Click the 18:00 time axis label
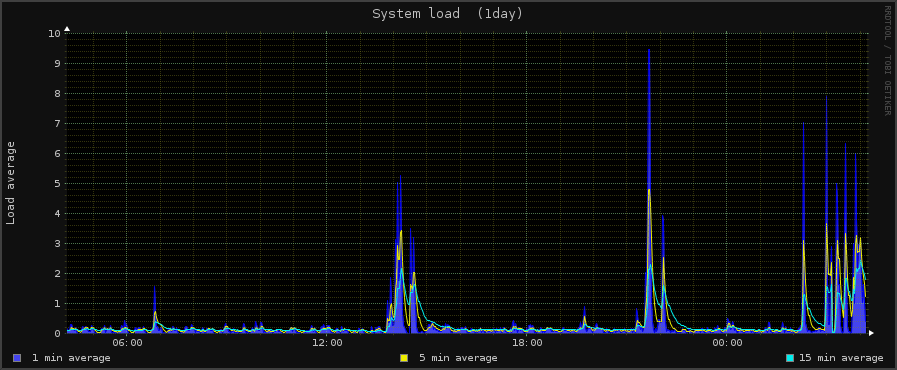897x370 pixels. (x=527, y=343)
